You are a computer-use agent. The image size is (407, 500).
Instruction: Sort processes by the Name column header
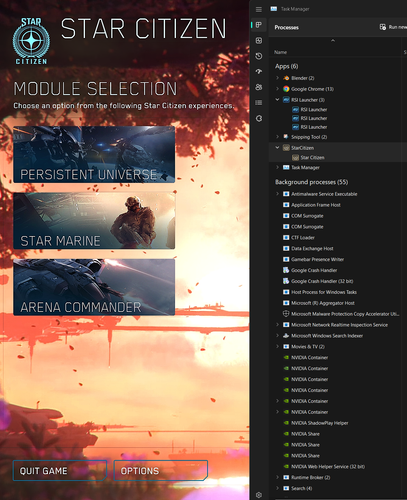(280, 52)
